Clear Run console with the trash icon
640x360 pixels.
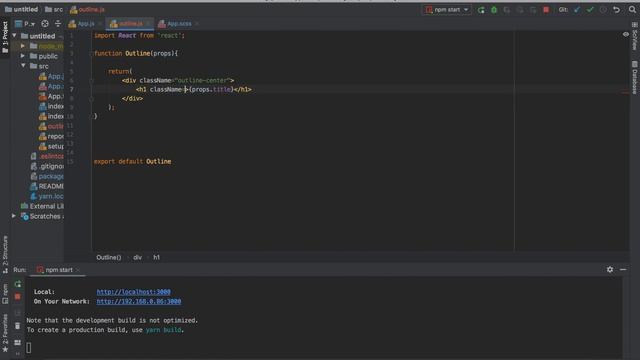click(18, 326)
